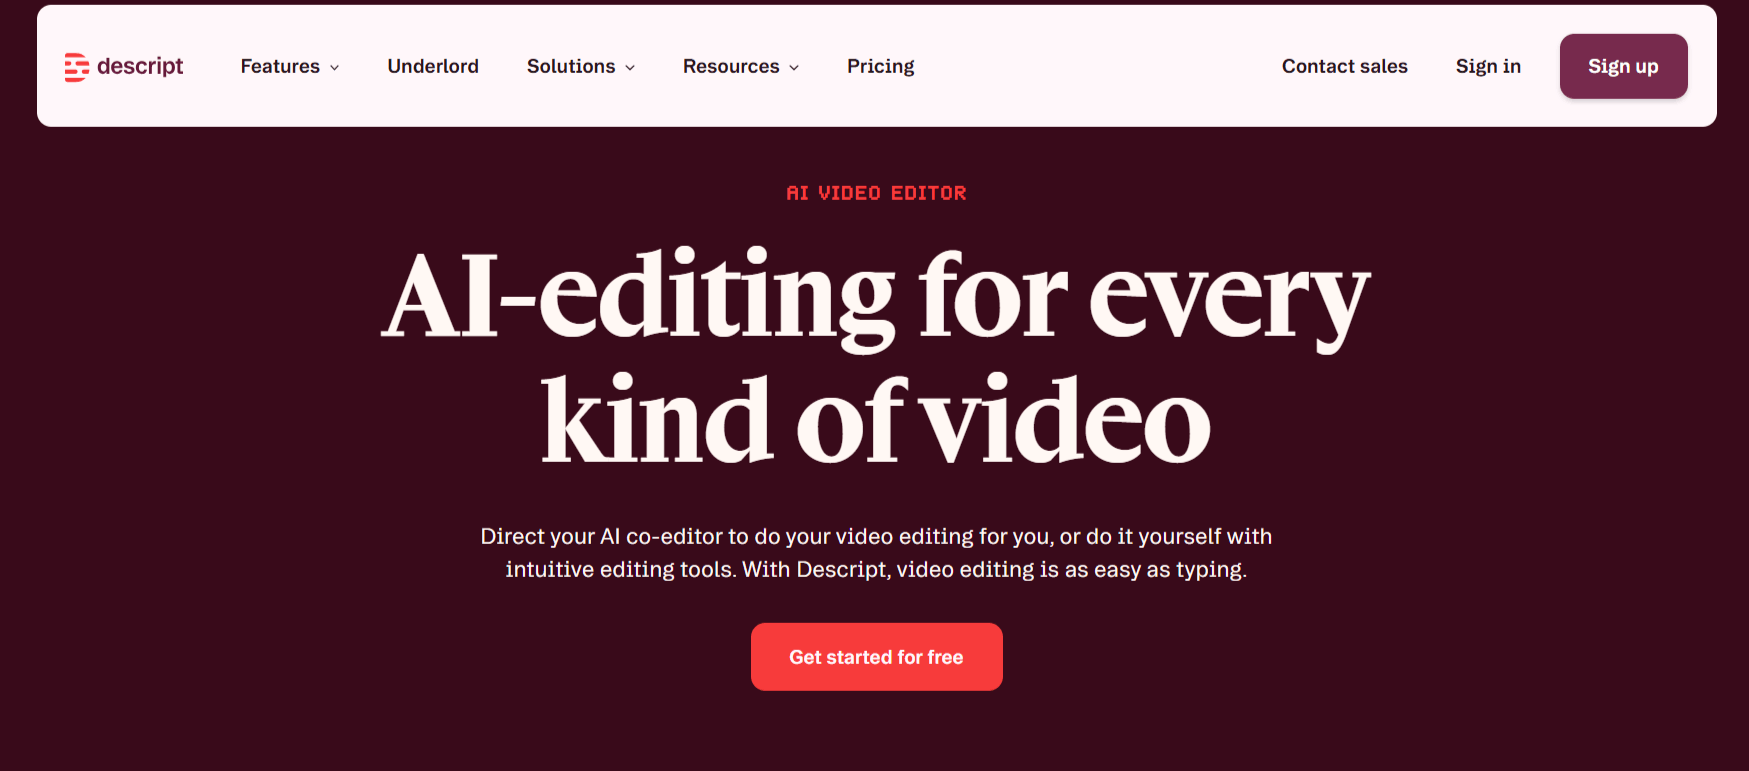This screenshot has width=1749, height=771.
Task: Click the 'intuitive editing tools' description line
Action: [876, 569]
